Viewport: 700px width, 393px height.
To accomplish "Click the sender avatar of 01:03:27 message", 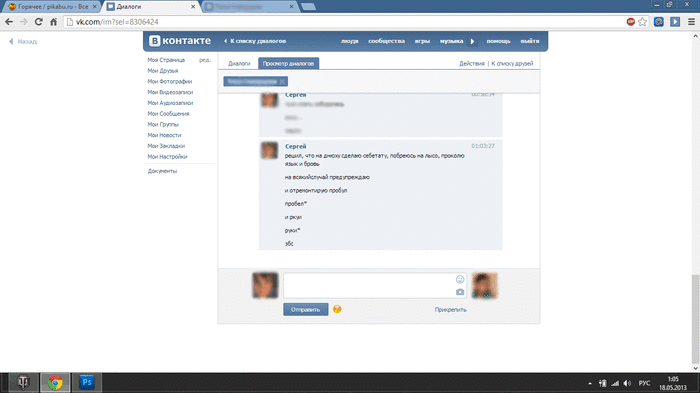I will (x=269, y=151).
